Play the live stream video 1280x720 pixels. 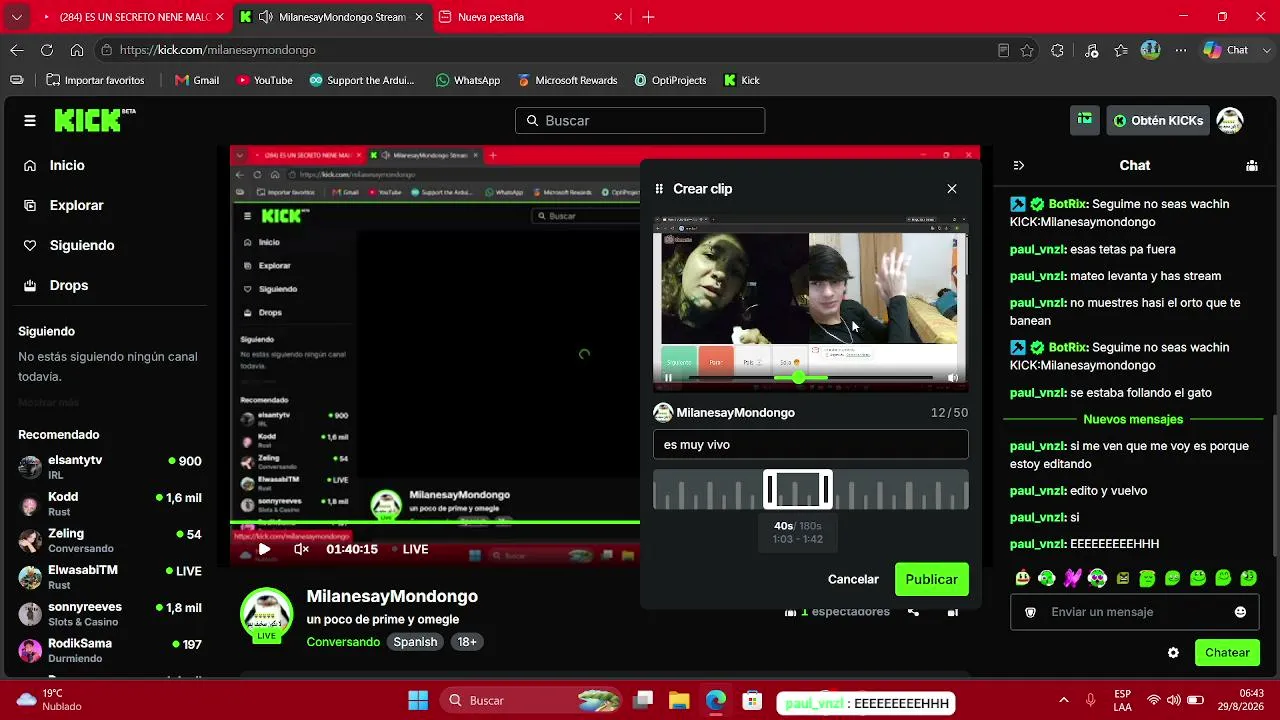[x=264, y=549]
